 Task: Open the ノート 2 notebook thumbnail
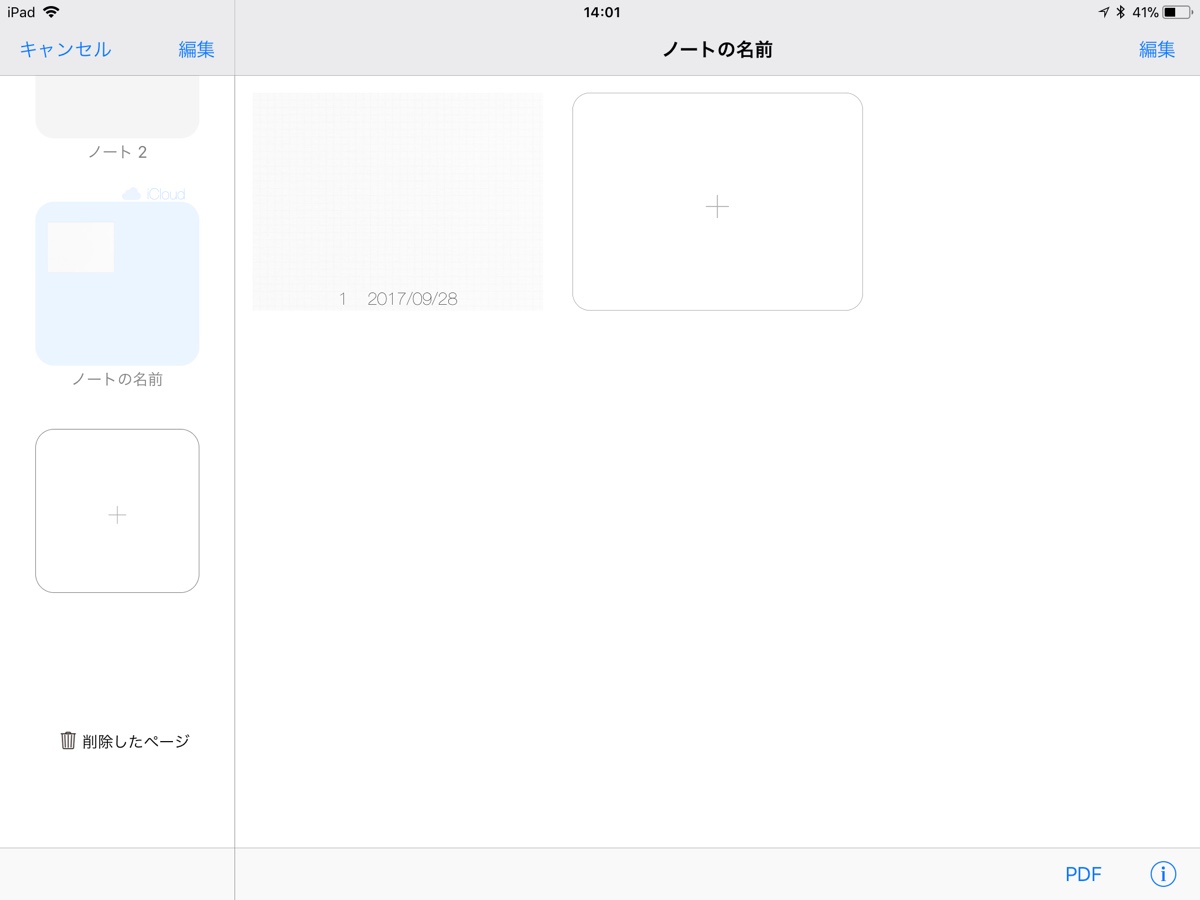[117, 108]
